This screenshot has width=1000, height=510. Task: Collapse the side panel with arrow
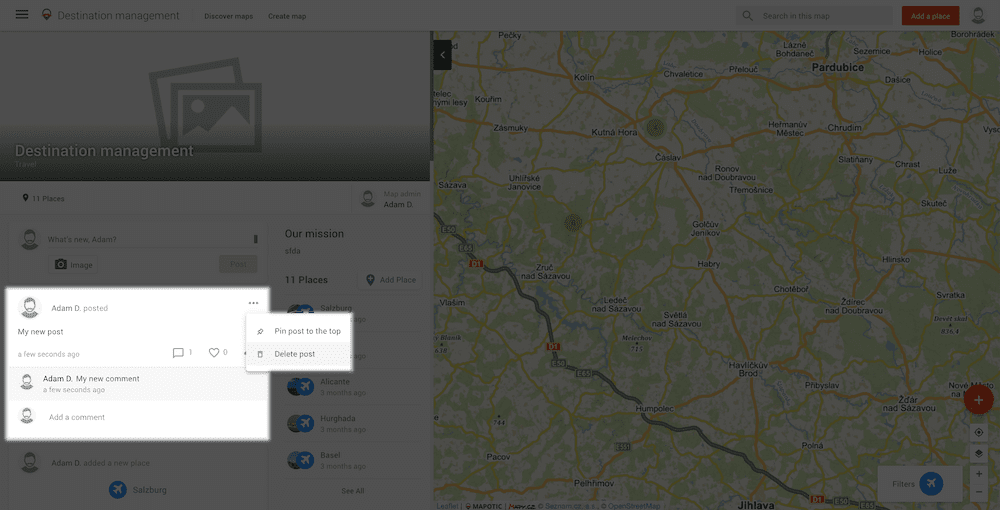[x=443, y=55]
